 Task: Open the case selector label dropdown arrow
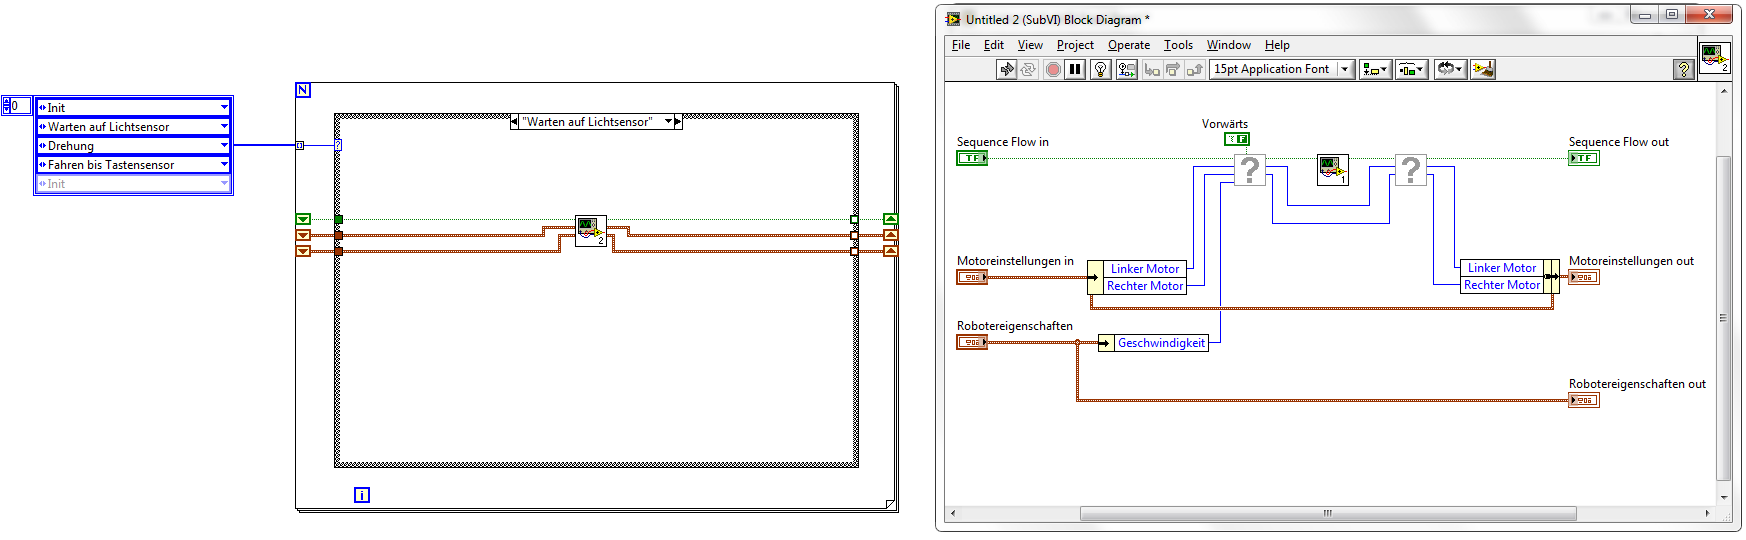(668, 122)
